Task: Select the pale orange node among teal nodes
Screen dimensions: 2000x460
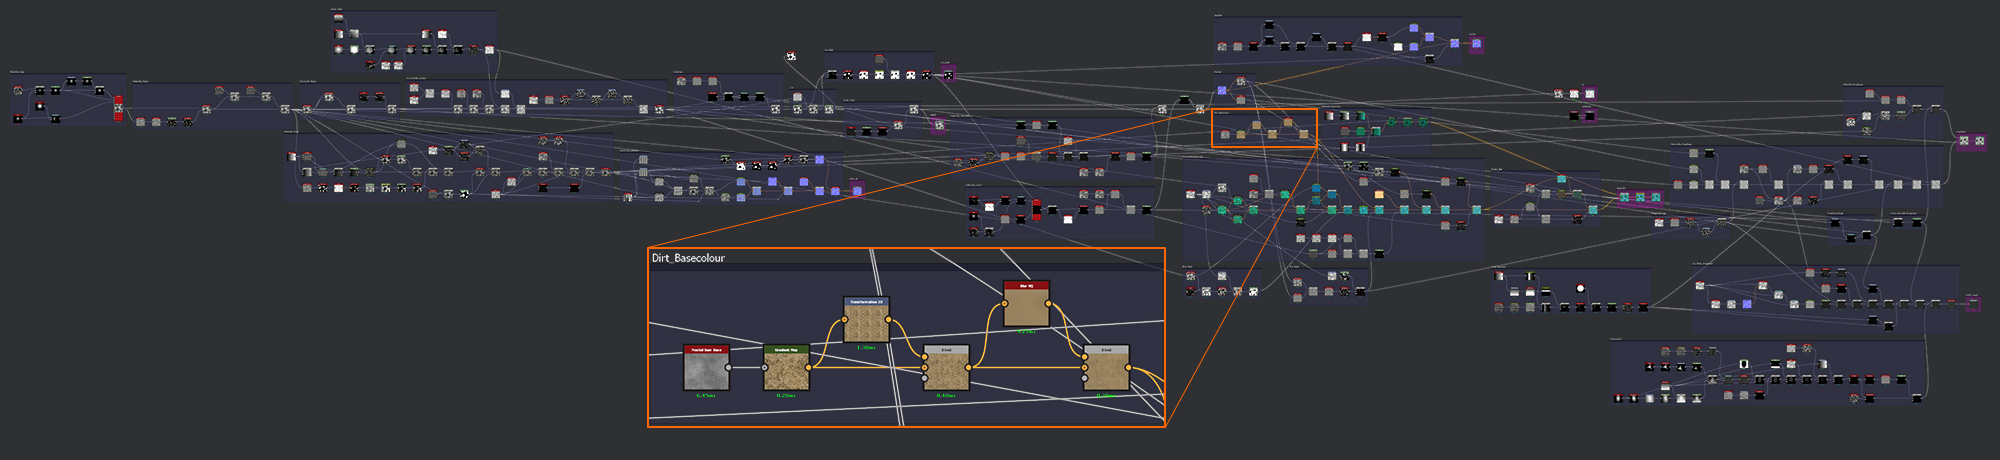Action: click(1380, 194)
